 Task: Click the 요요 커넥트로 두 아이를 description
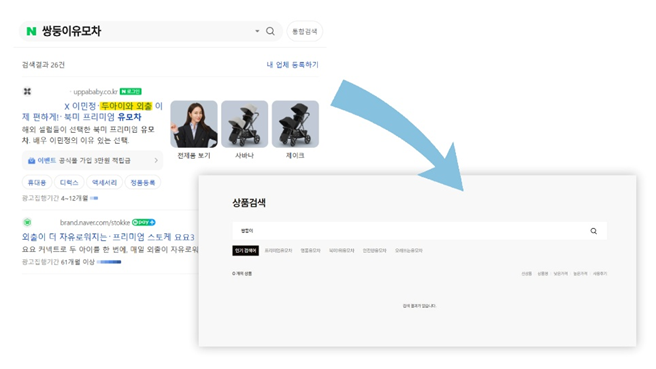click(110, 250)
